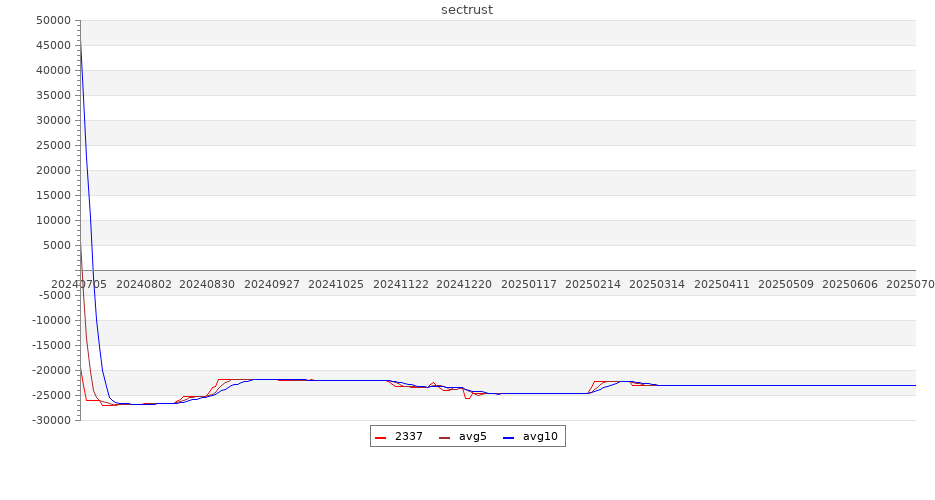
Task: Toggle the avg10 series legend label
Action: pyautogui.click(x=540, y=437)
